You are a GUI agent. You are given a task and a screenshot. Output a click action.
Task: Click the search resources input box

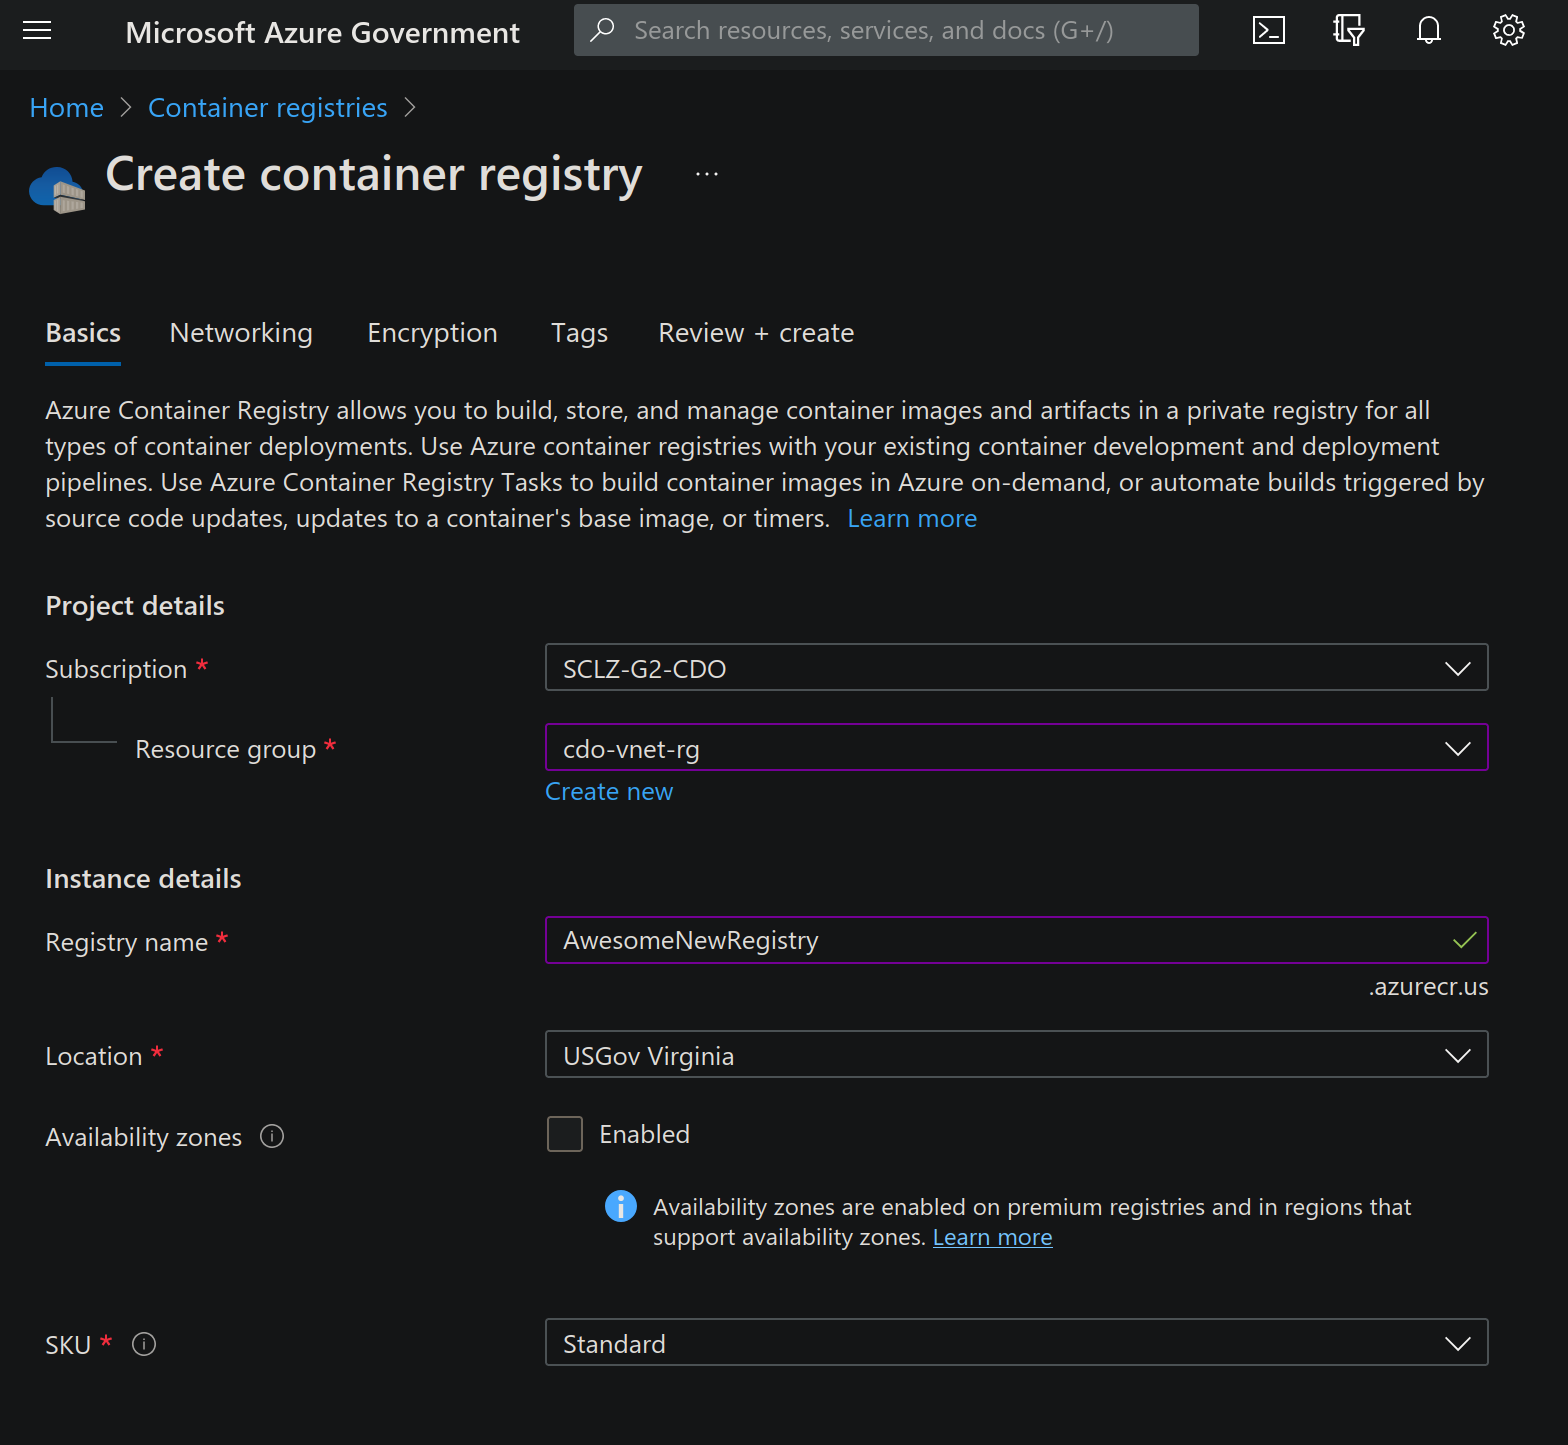(x=886, y=30)
